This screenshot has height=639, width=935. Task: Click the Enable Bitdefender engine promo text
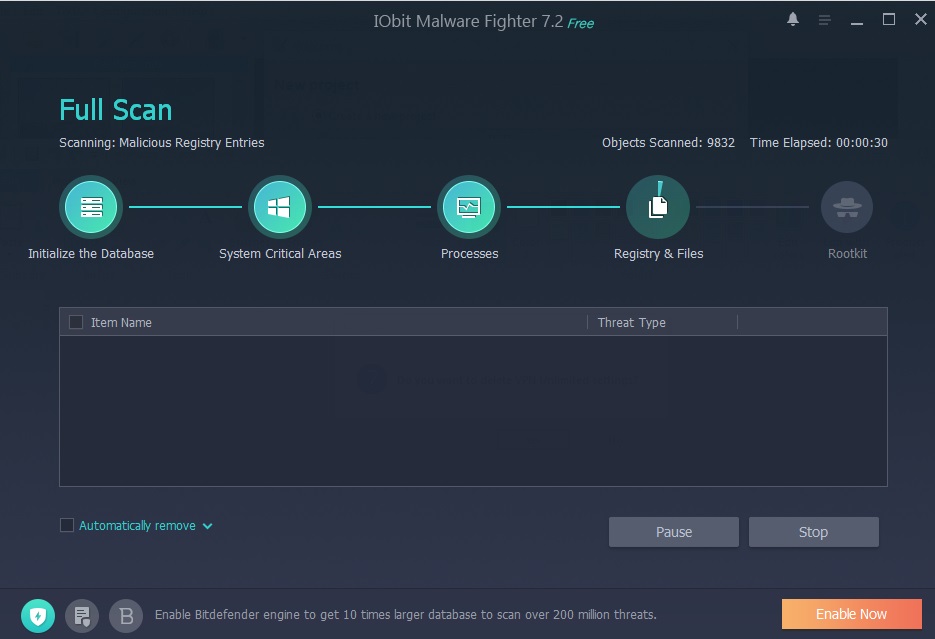click(405, 615)
